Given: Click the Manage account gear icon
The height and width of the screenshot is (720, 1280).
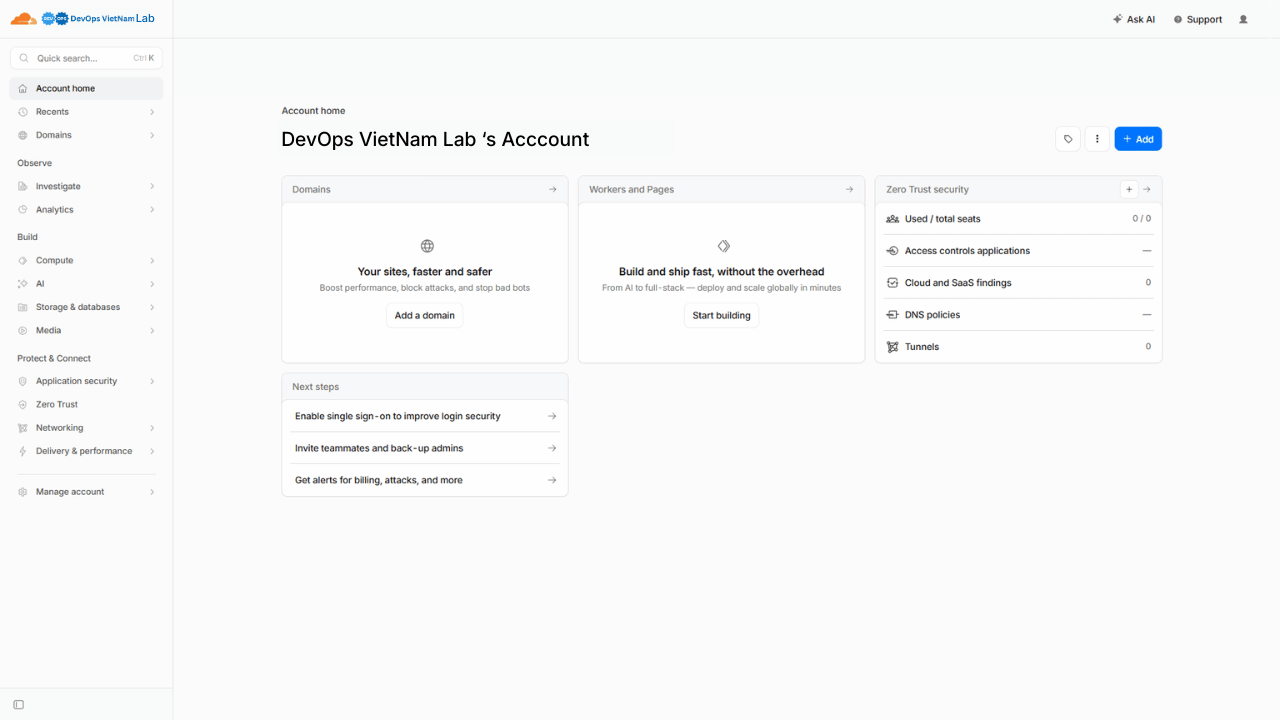Looking at the screenshot, I should click(x=23, y=492).
